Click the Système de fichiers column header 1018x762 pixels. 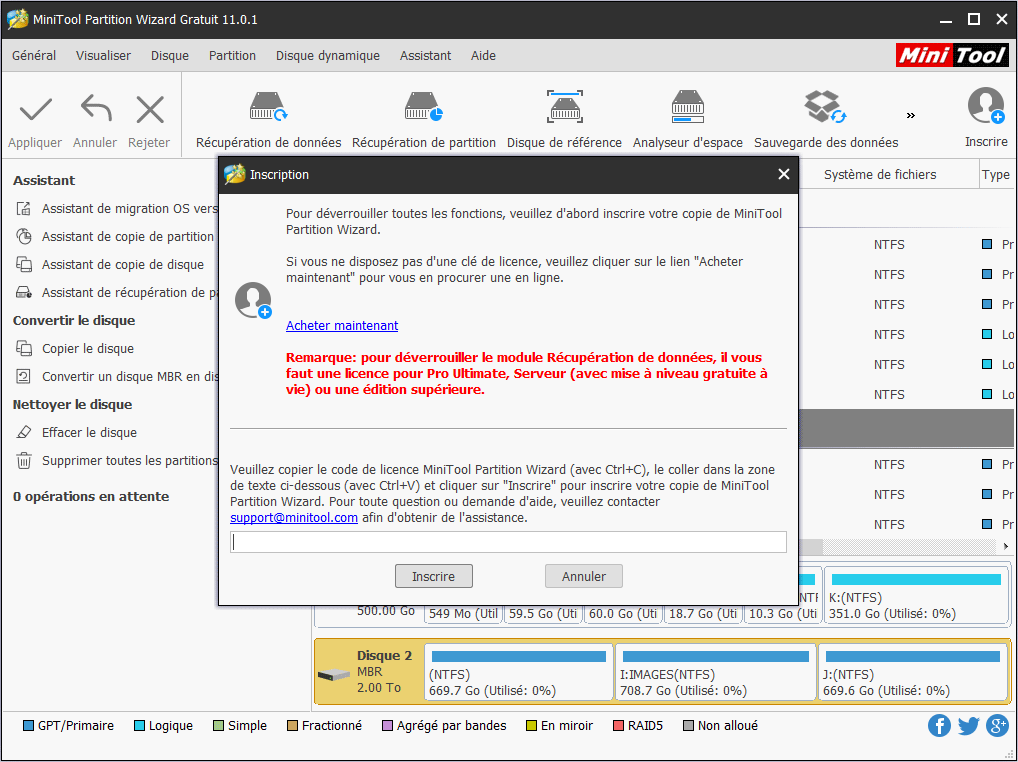880,175
